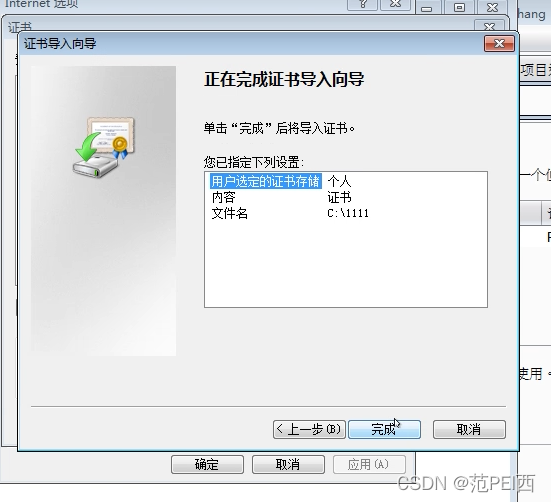Close the 证书 dialog behind the wizard

489,26
